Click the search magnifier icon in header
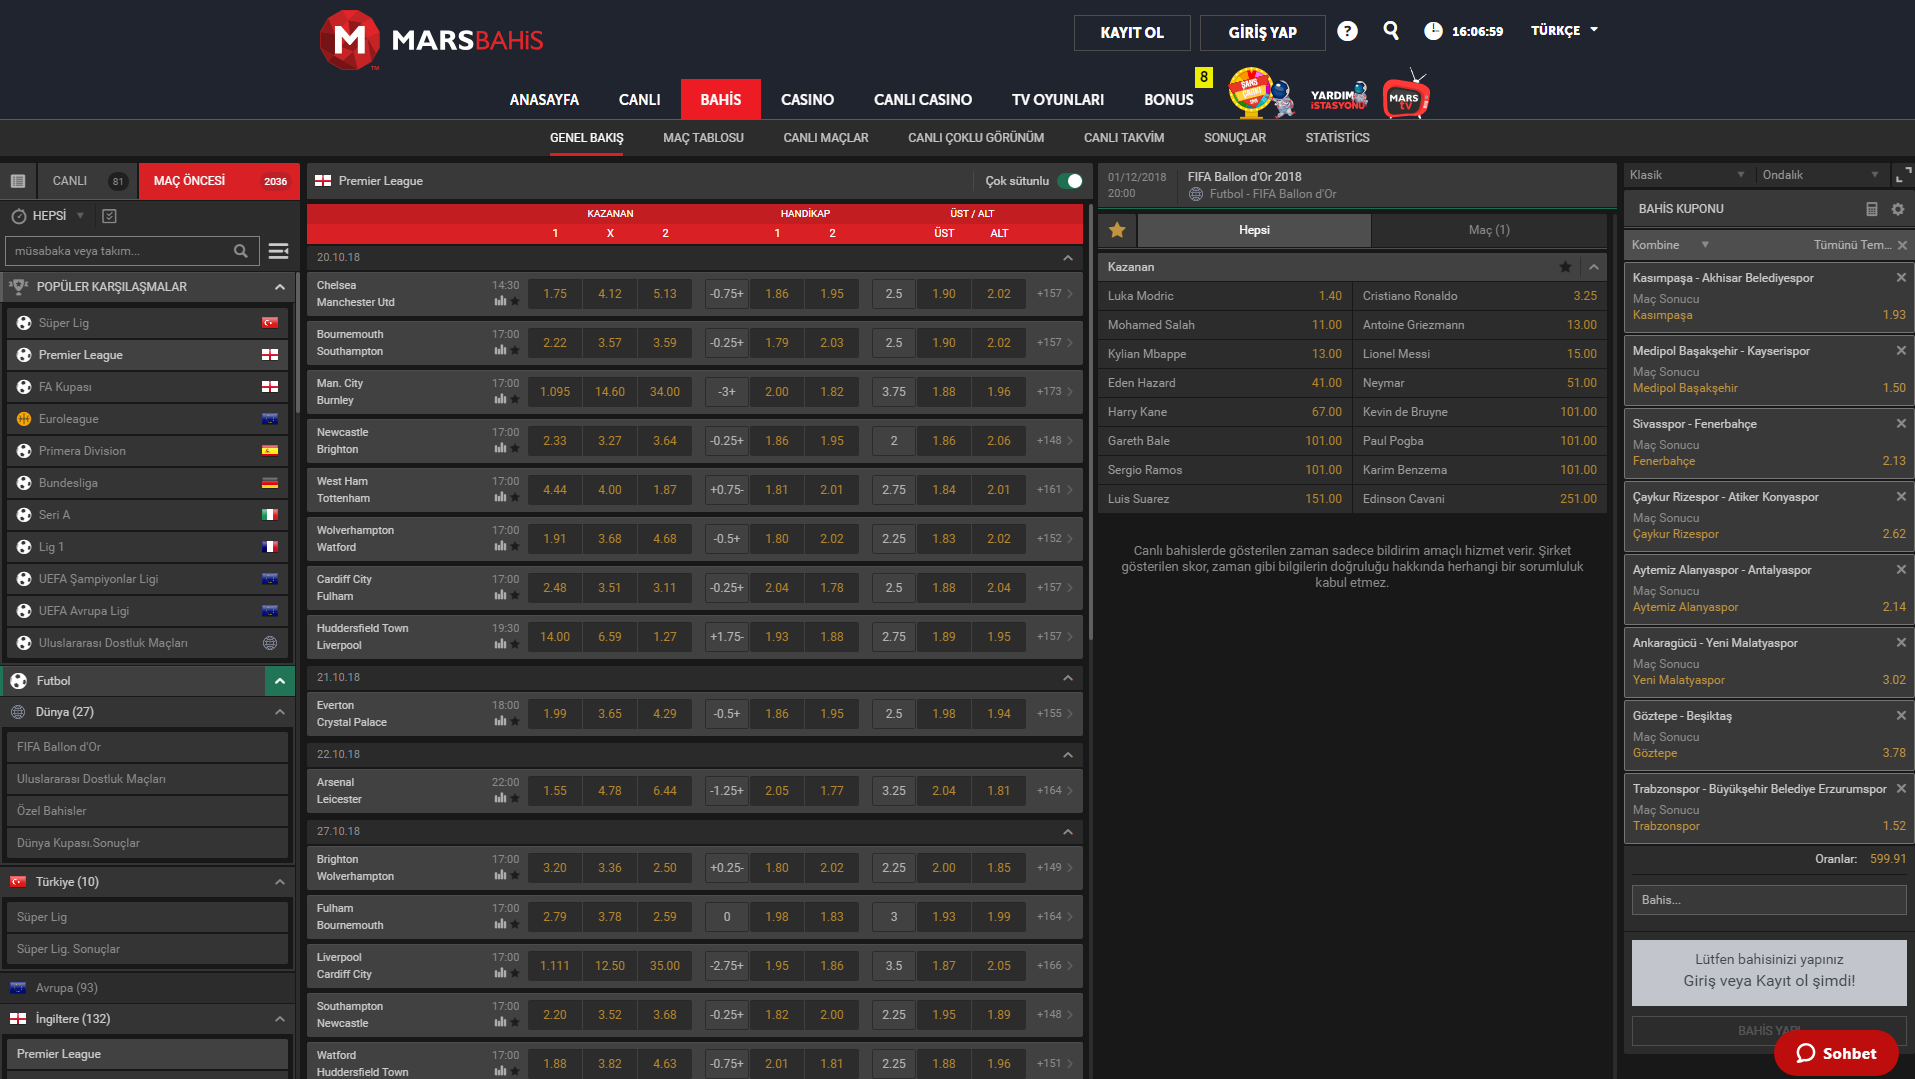This screenshot has height=1079, width=1915. (x=1390, y=31)
